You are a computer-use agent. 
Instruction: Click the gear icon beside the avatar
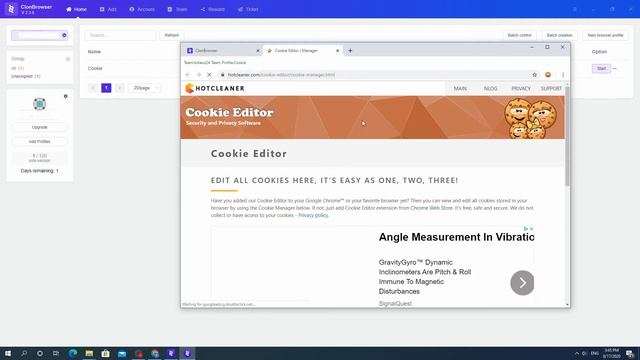click(65, 96)
